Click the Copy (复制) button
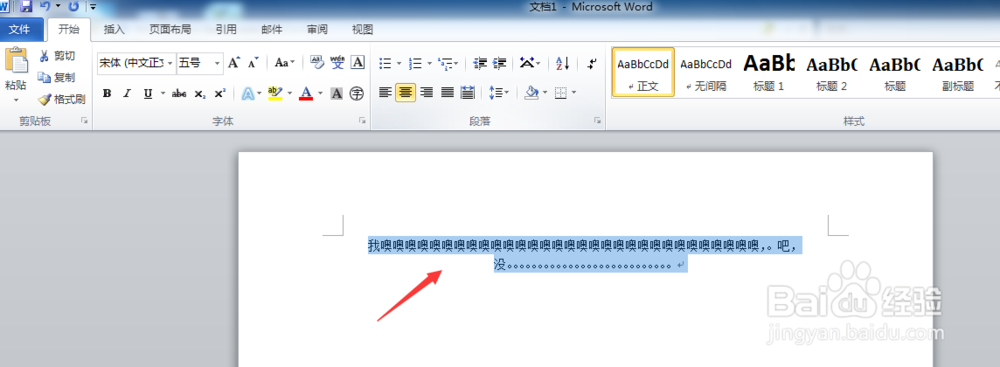Viewport: 1000px width, 367px height. point(57,77)
